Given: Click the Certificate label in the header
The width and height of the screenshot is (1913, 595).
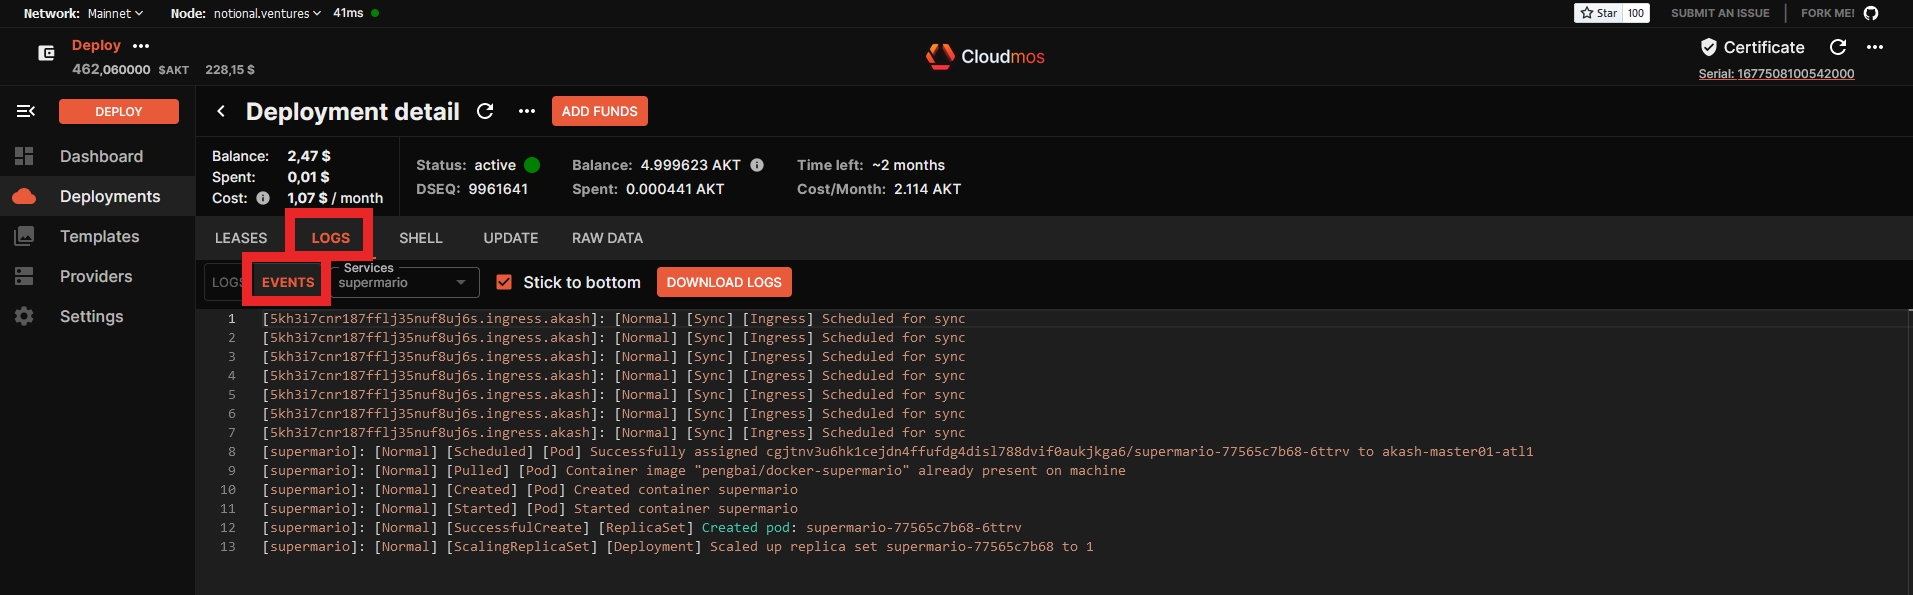Looking at the screenshot, I should (1764, 47).
